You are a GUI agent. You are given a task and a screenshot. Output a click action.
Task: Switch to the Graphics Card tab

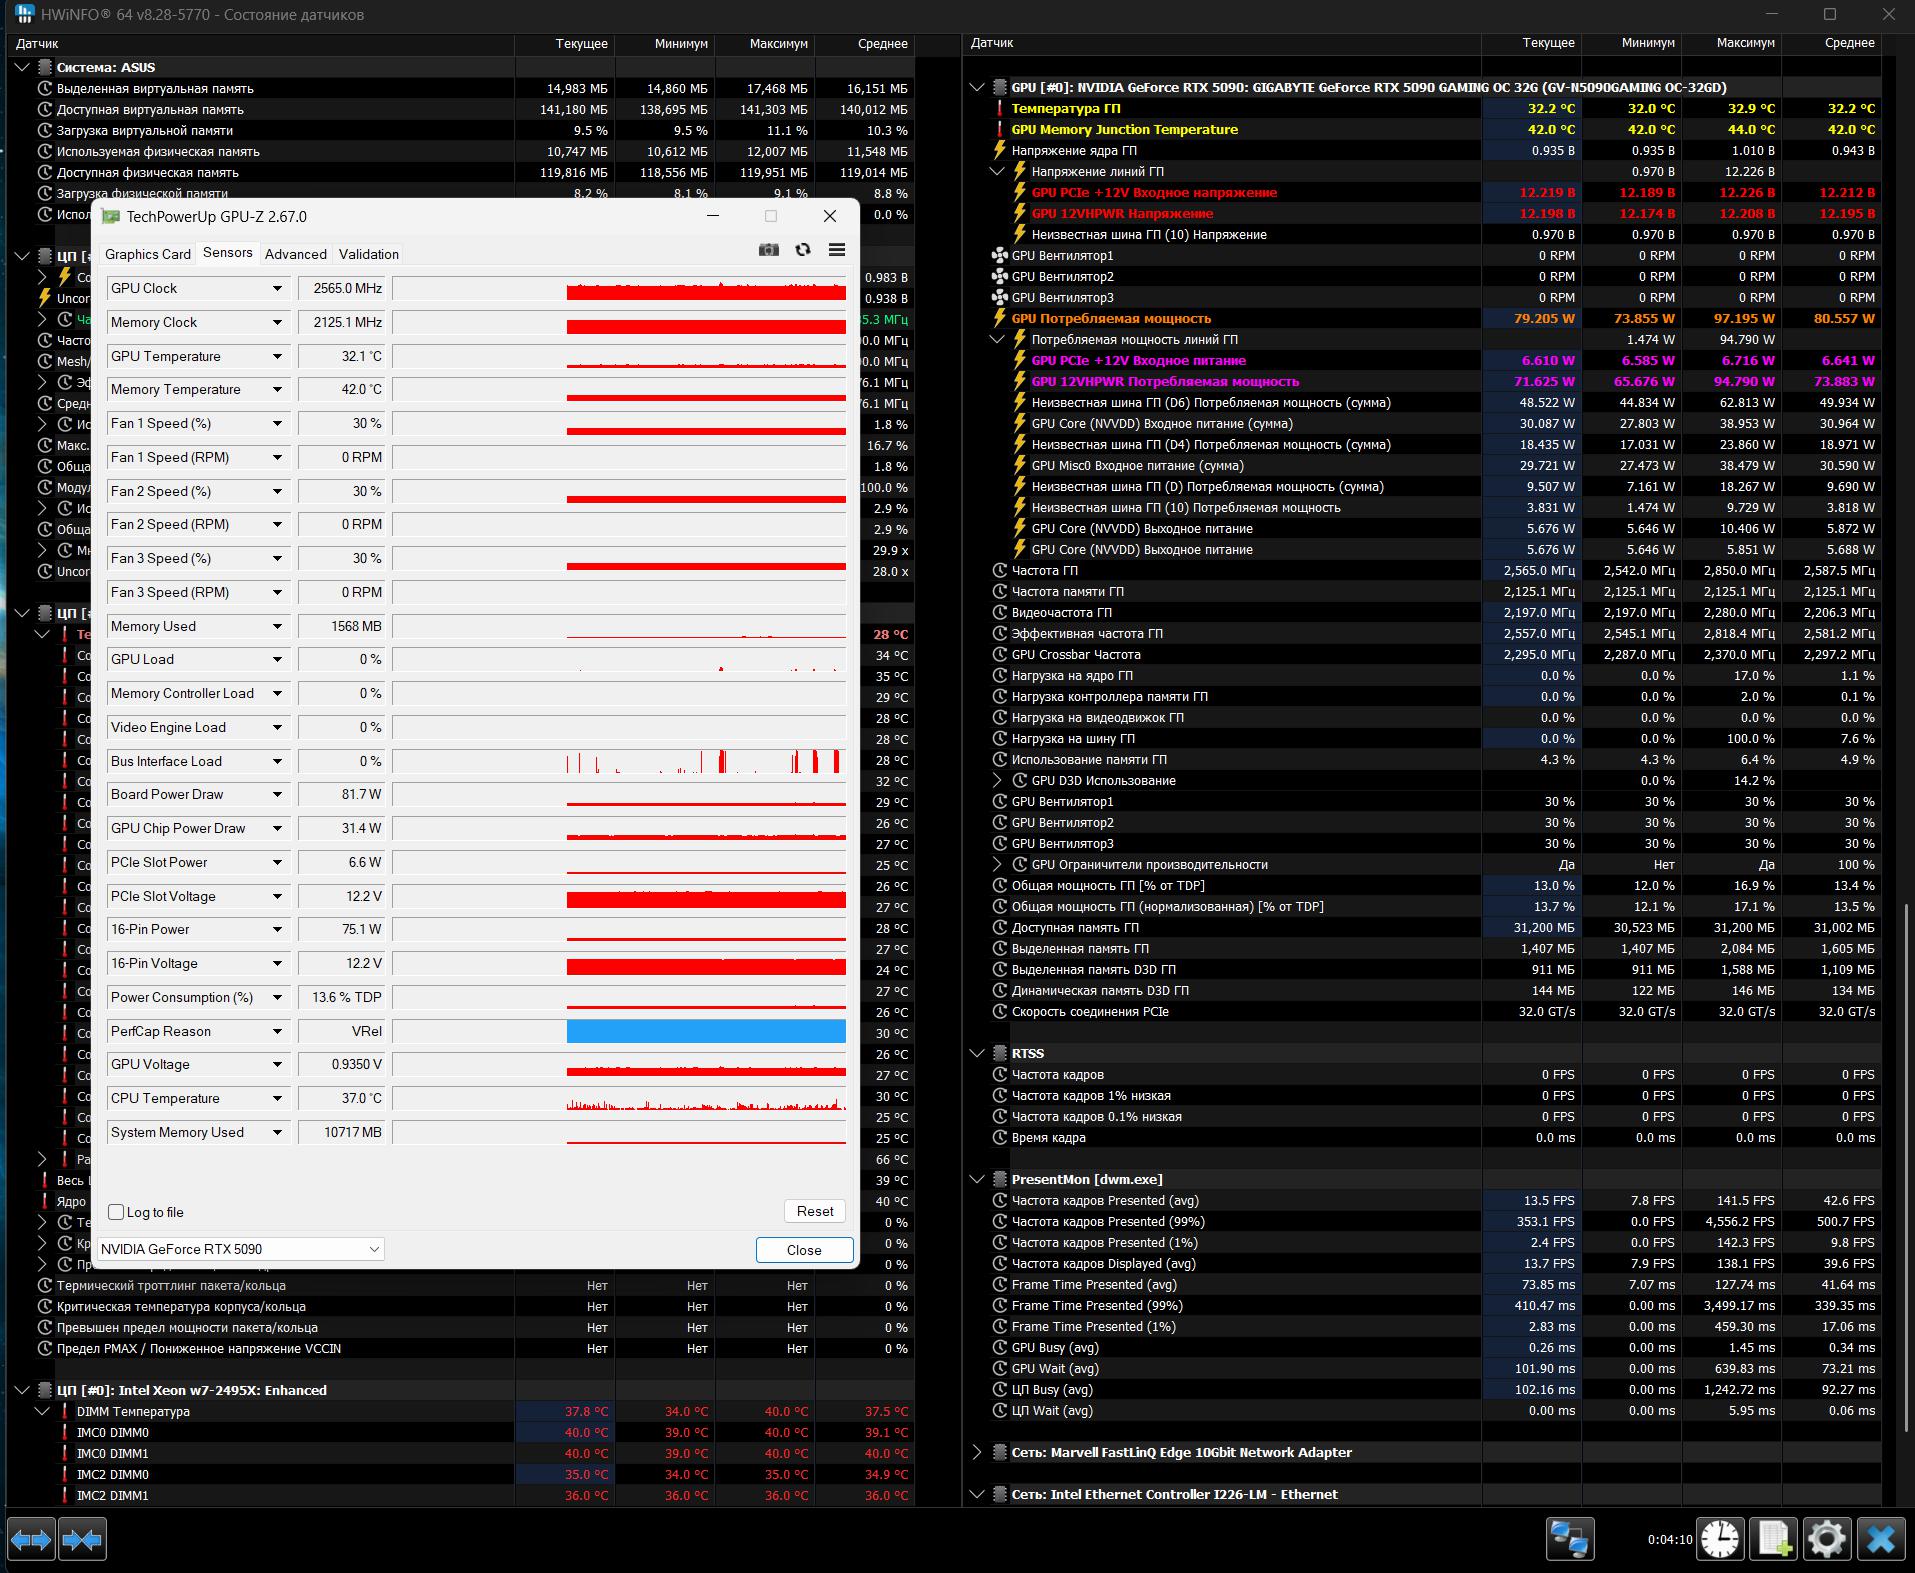pos(148,254)
